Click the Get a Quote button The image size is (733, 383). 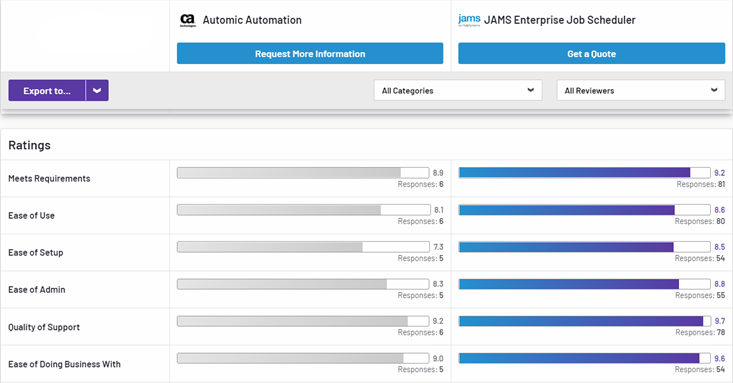coord(591,53)
